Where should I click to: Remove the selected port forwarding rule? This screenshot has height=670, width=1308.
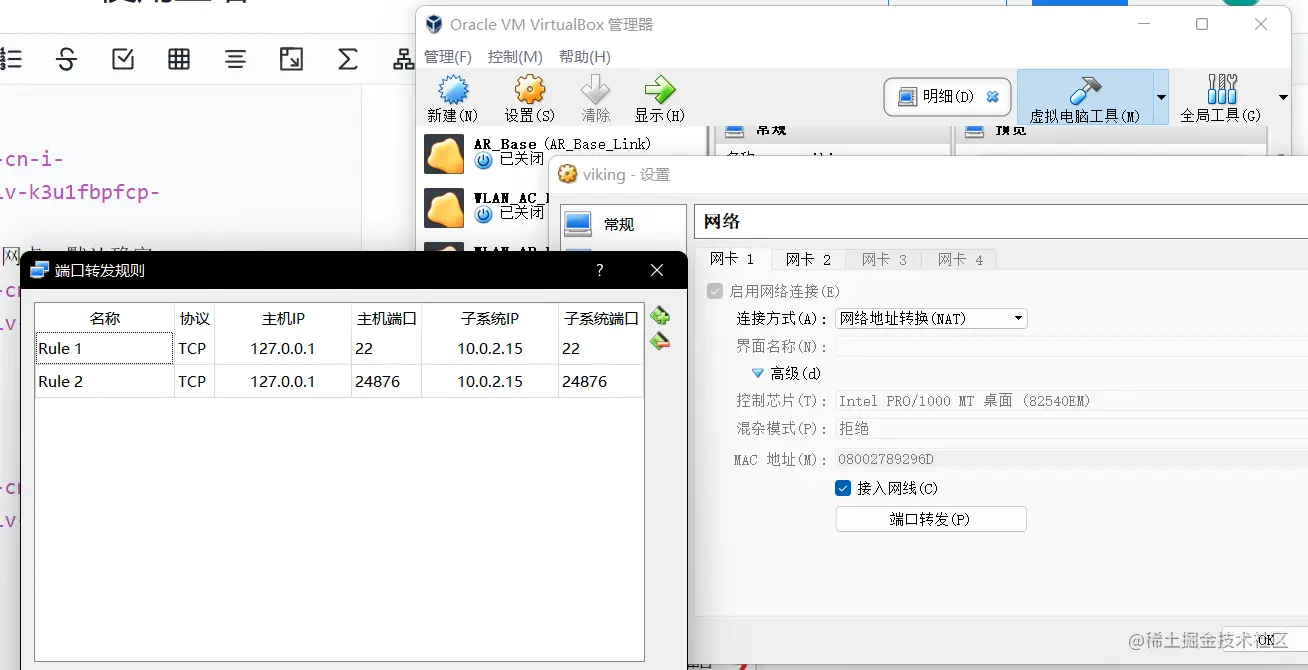pos(659,342)
